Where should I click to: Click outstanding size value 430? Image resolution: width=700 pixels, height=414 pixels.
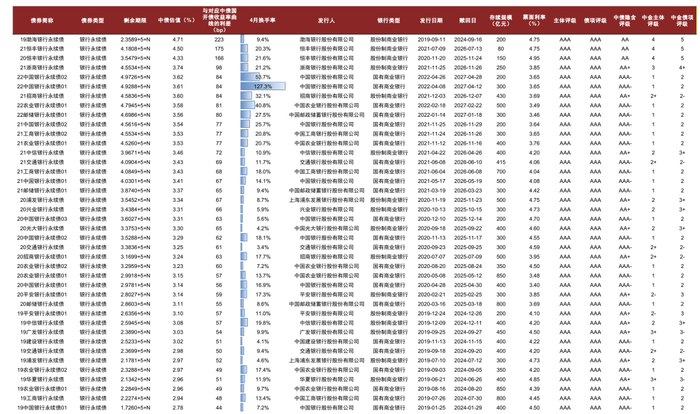tap(501, 96)
